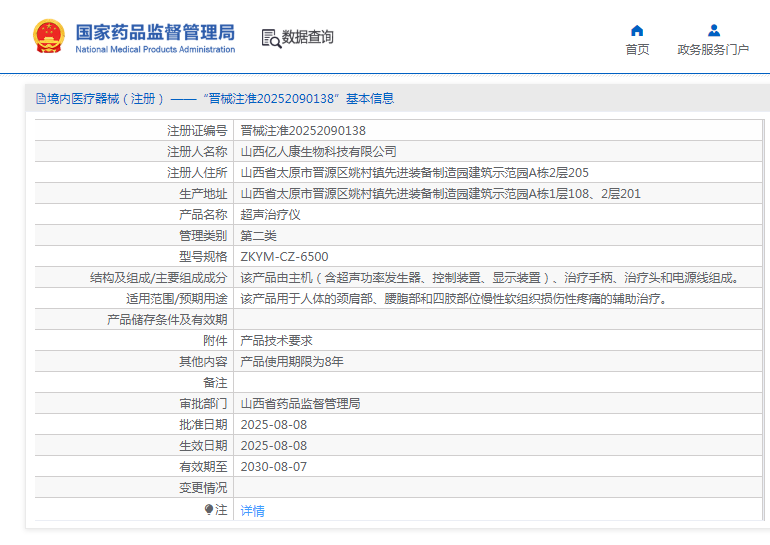
Task: Click registration number 晋械注准20252090138 in the table
Action: point(303,130)
